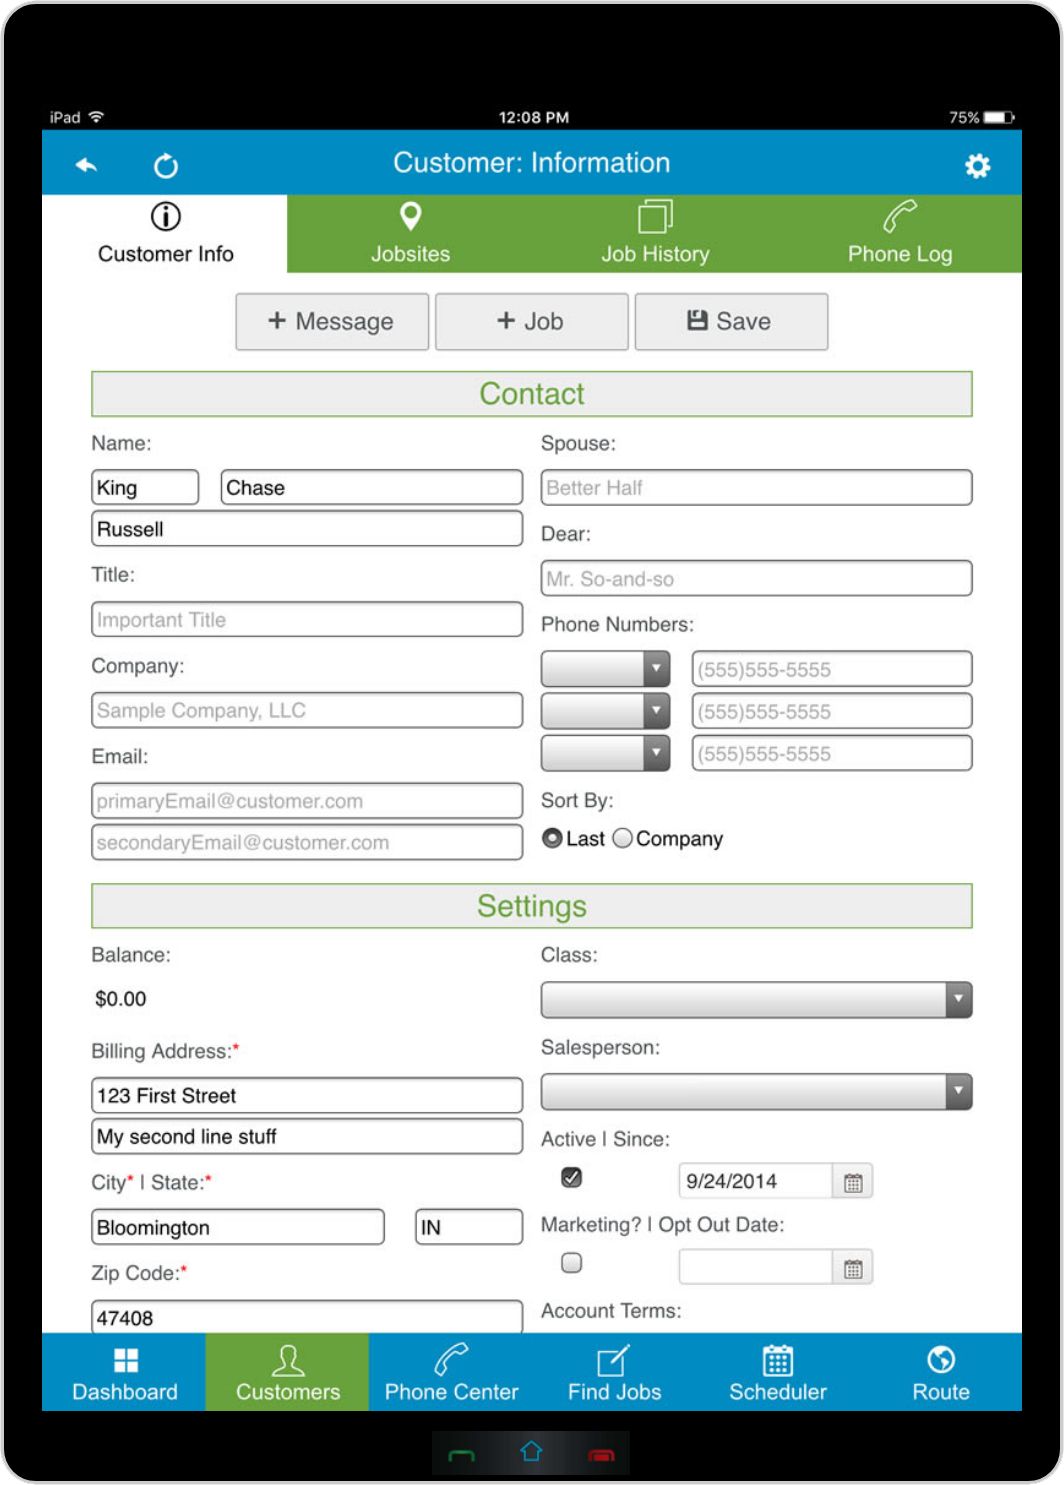The width and height of the screenshot is (1064, 1485).
Task: Tap the Scheduler calendar icon
Action: (778, 1360)
